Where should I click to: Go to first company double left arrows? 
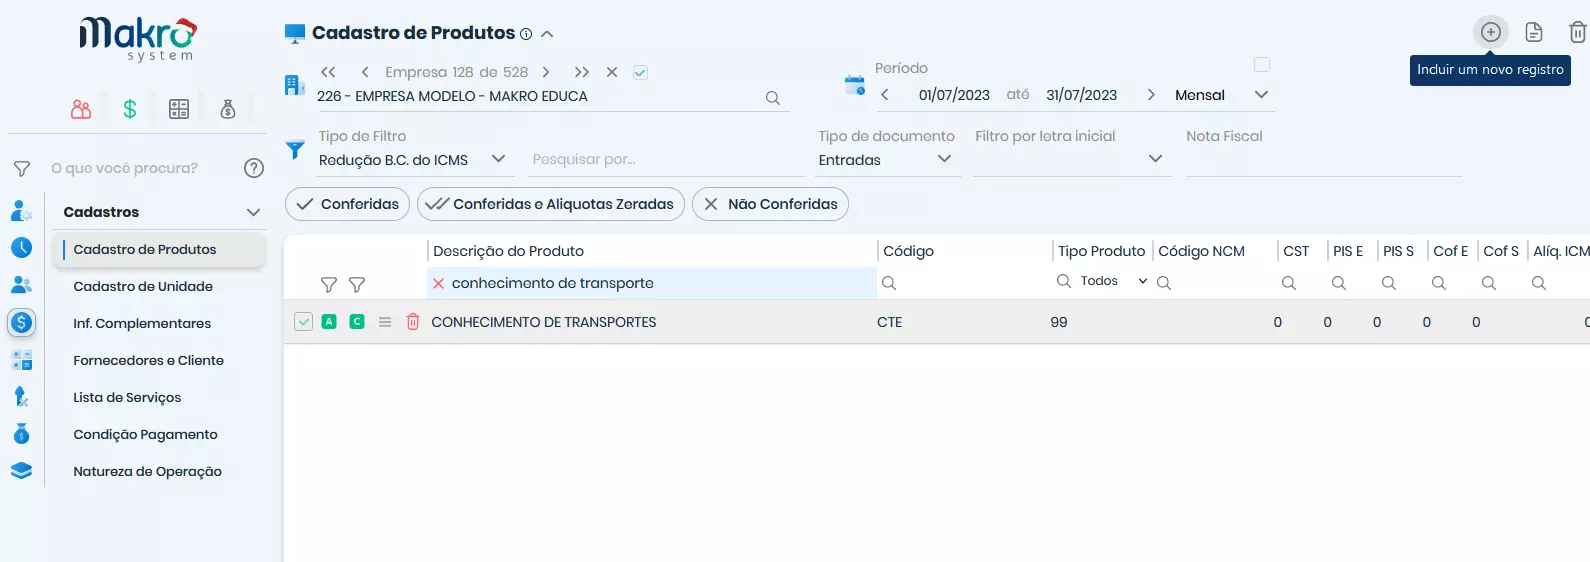point(328,72)
